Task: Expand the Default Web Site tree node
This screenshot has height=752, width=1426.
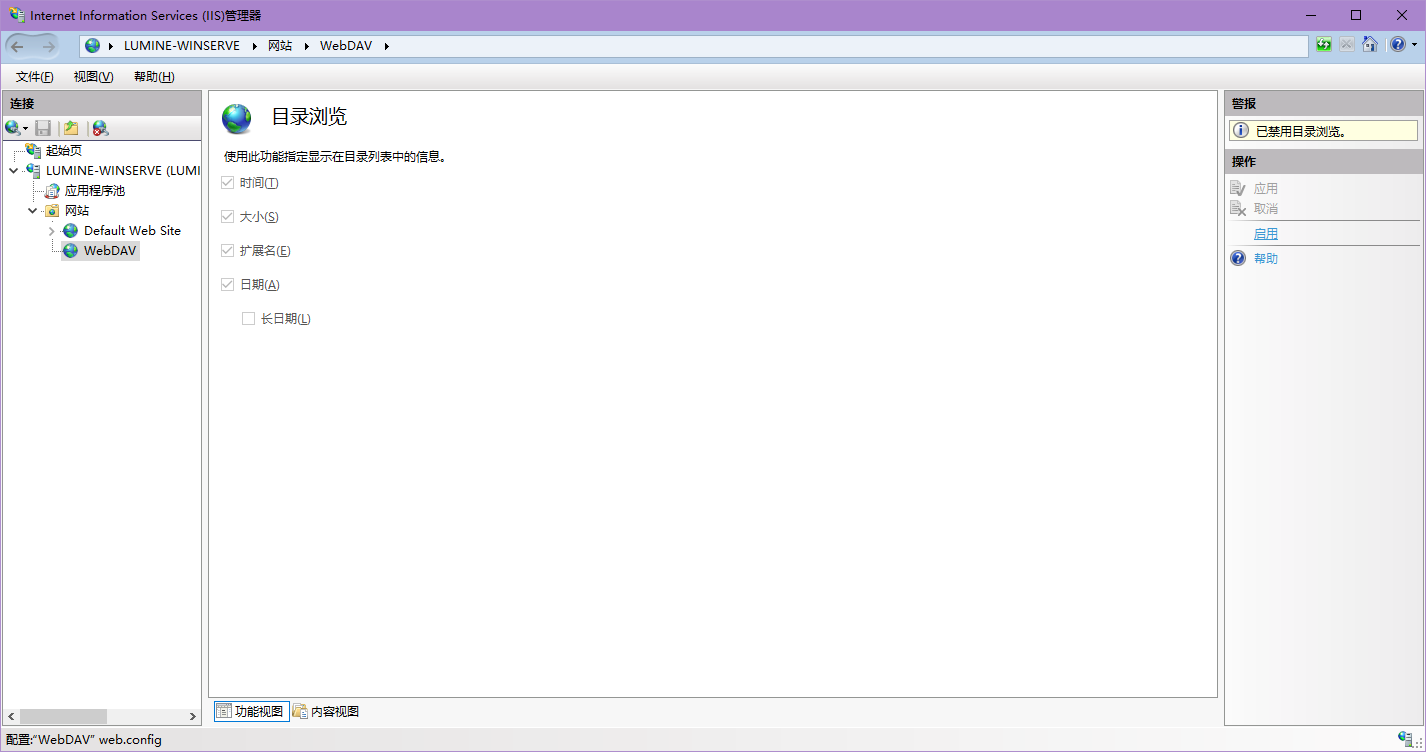Action: click(52, 231)
